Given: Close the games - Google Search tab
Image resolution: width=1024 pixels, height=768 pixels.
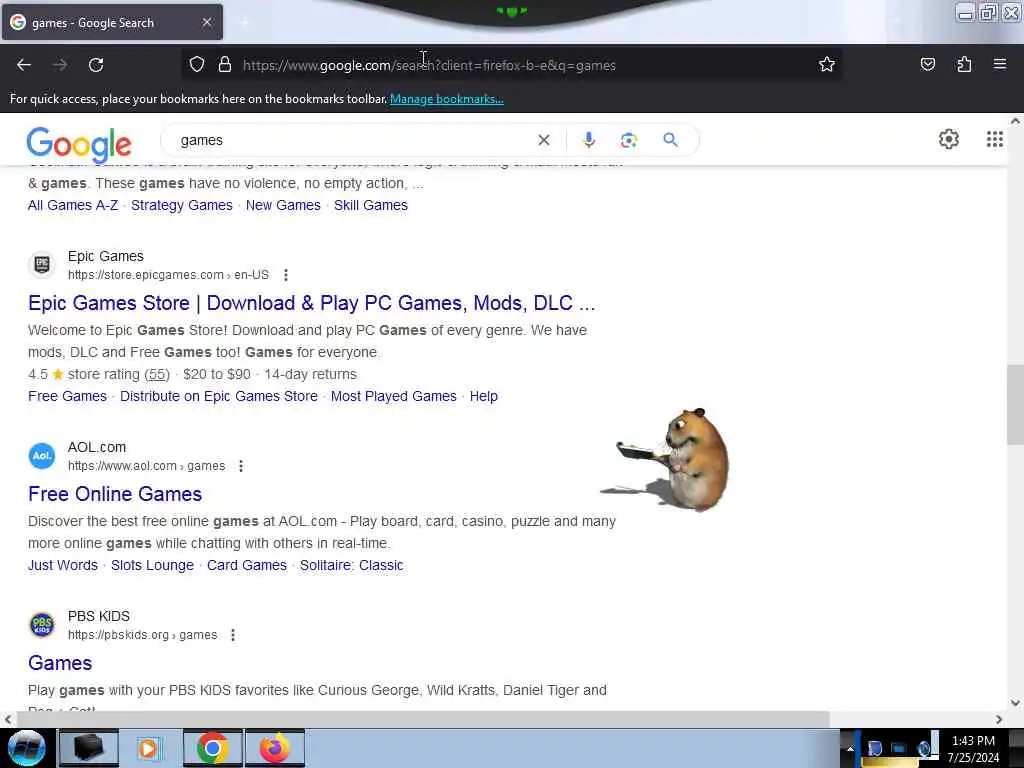Looking at the screenshot, I should pyautogui.click(x=206, y=22).
